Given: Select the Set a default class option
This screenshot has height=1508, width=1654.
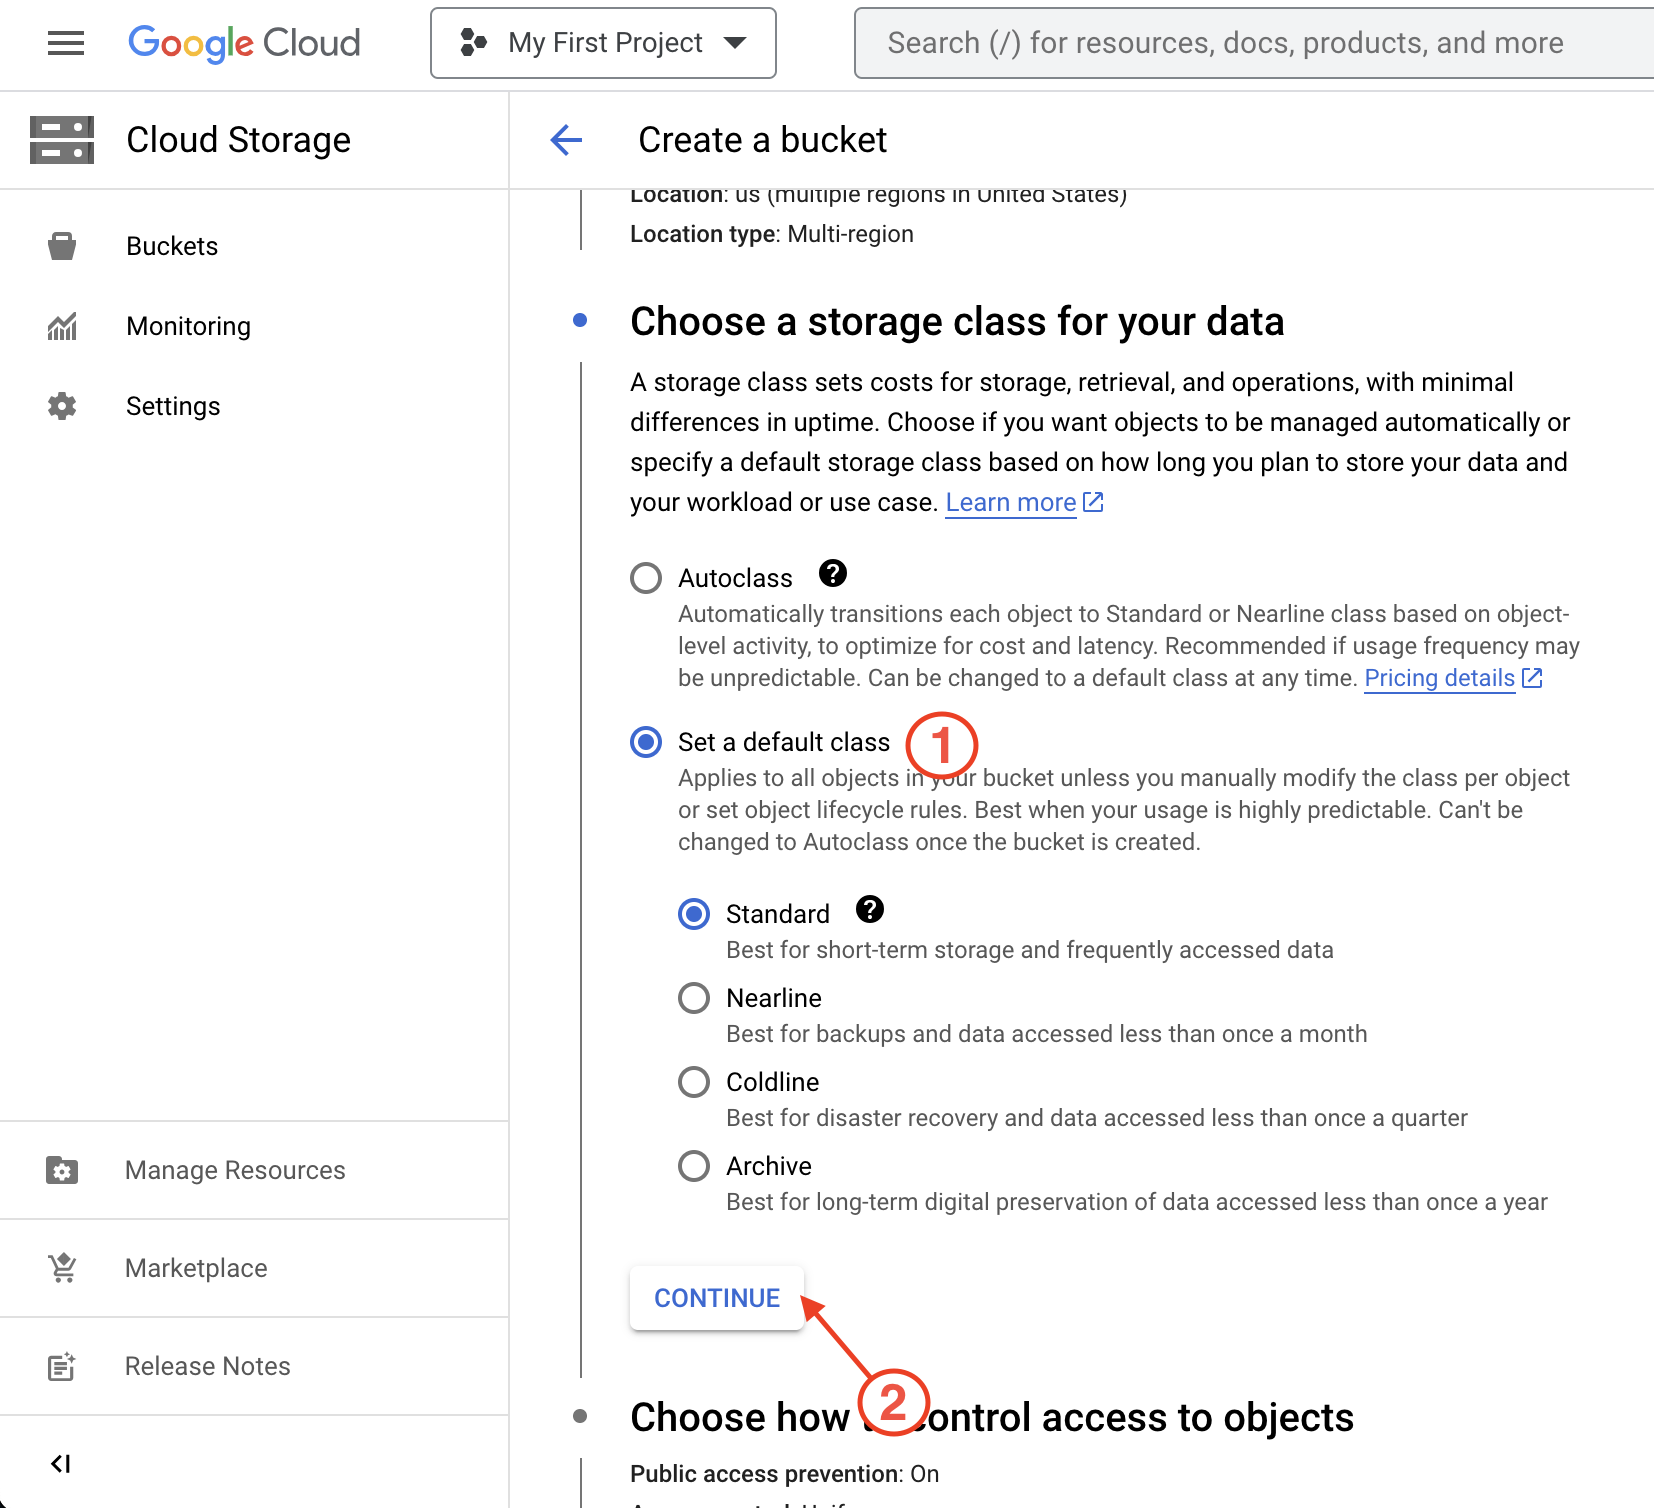Looking at the screenshot, I should pyautogui.click(x=646, y=742).
